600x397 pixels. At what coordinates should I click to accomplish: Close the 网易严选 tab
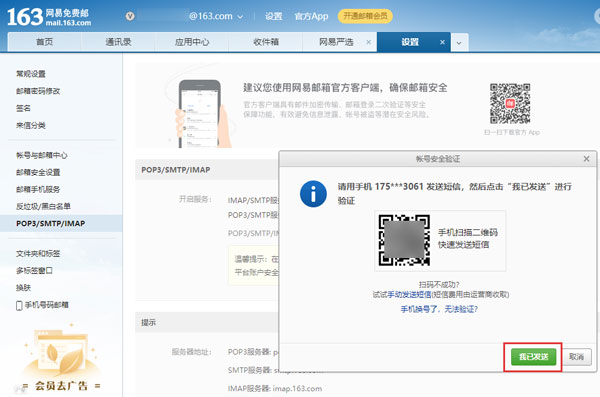[x=368, y=42]
